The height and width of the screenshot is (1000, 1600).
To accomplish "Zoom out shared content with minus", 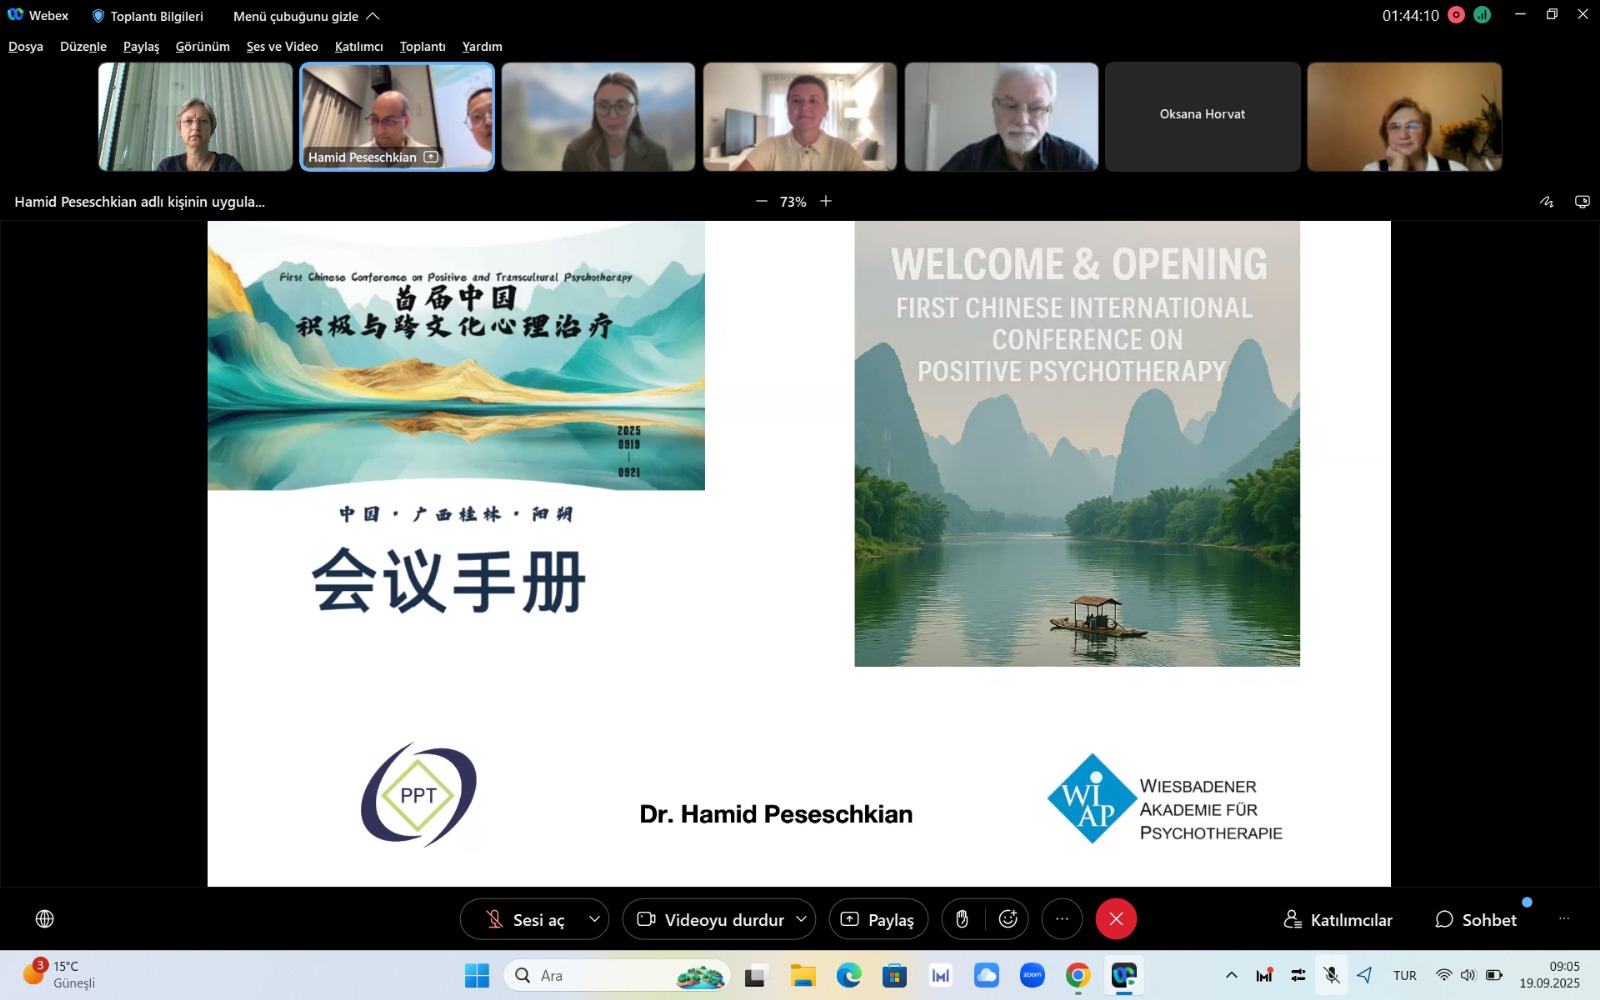I will 761,202.
